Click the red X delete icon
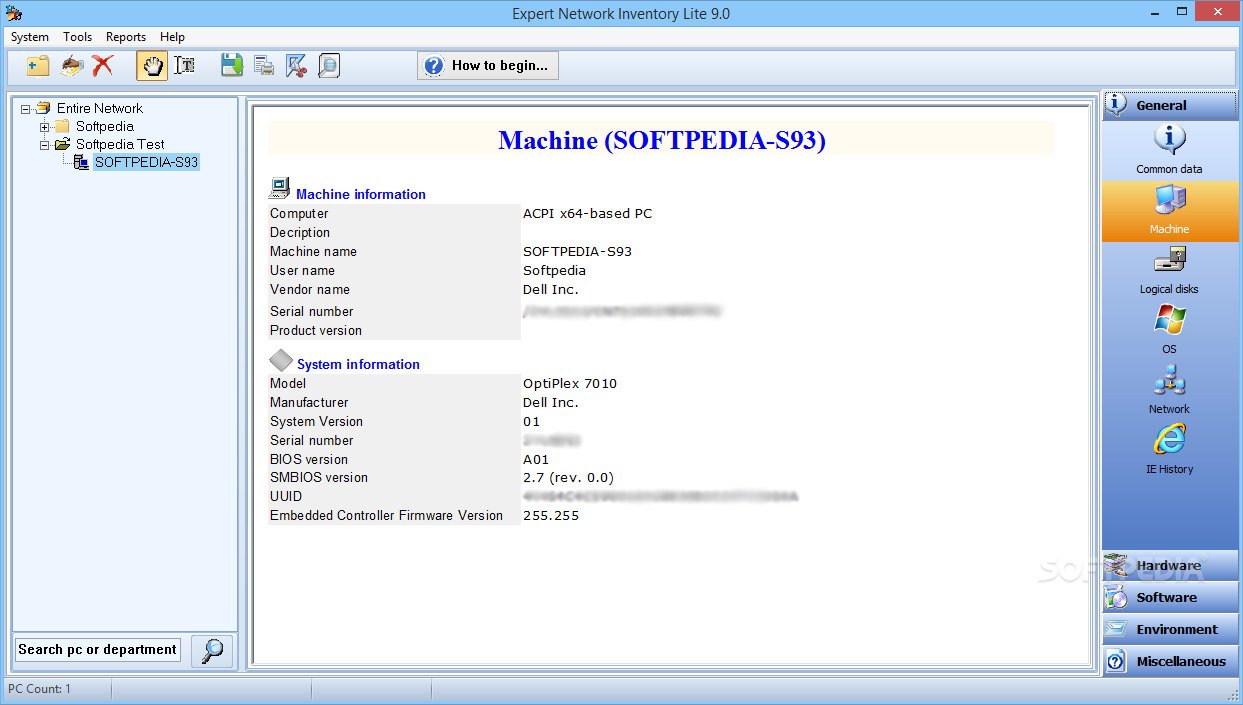 pos(102,66)
